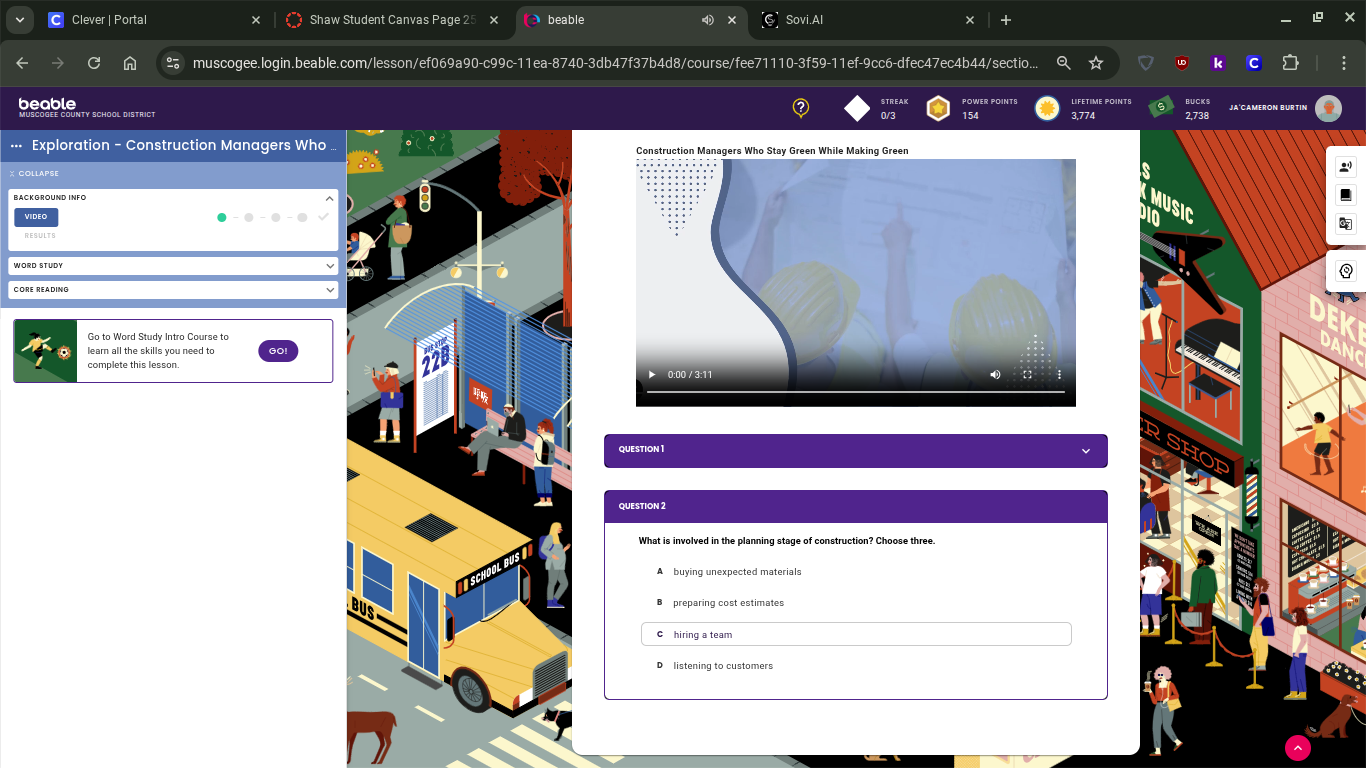Open the read-aloud tool in the right sidebar

coord(1345,166)
